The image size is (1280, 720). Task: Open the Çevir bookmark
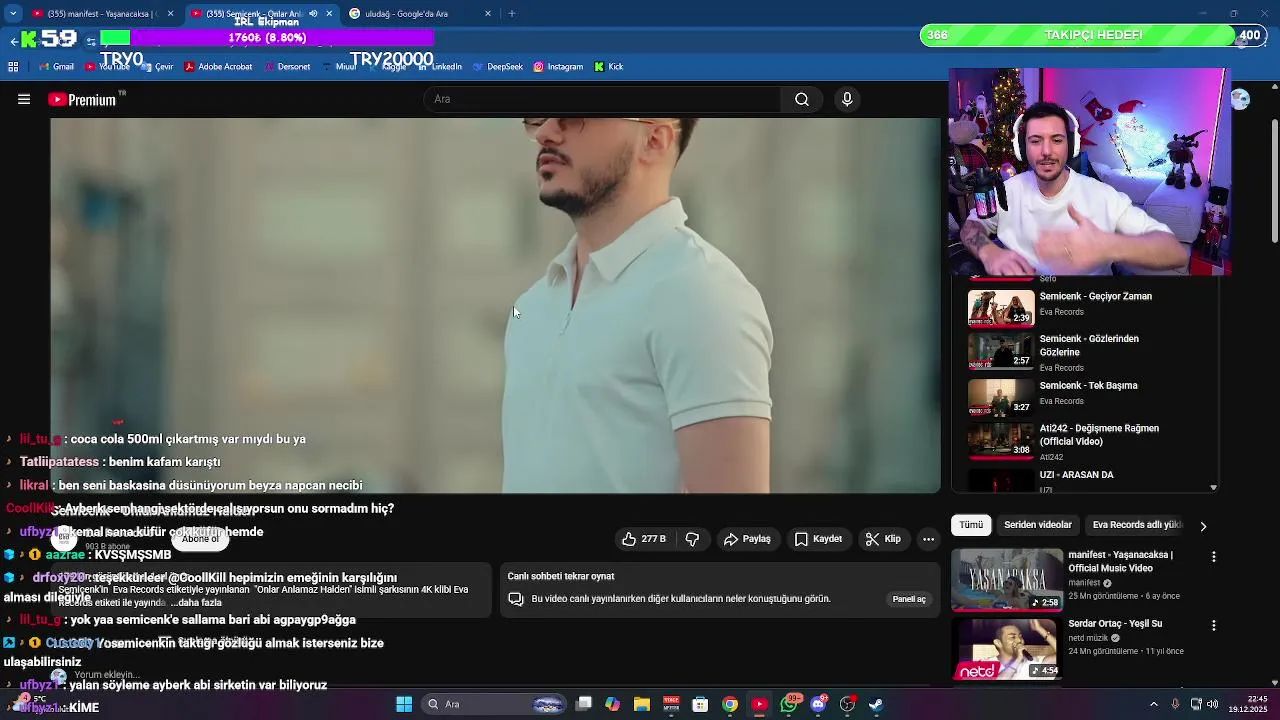coord(157,67)
